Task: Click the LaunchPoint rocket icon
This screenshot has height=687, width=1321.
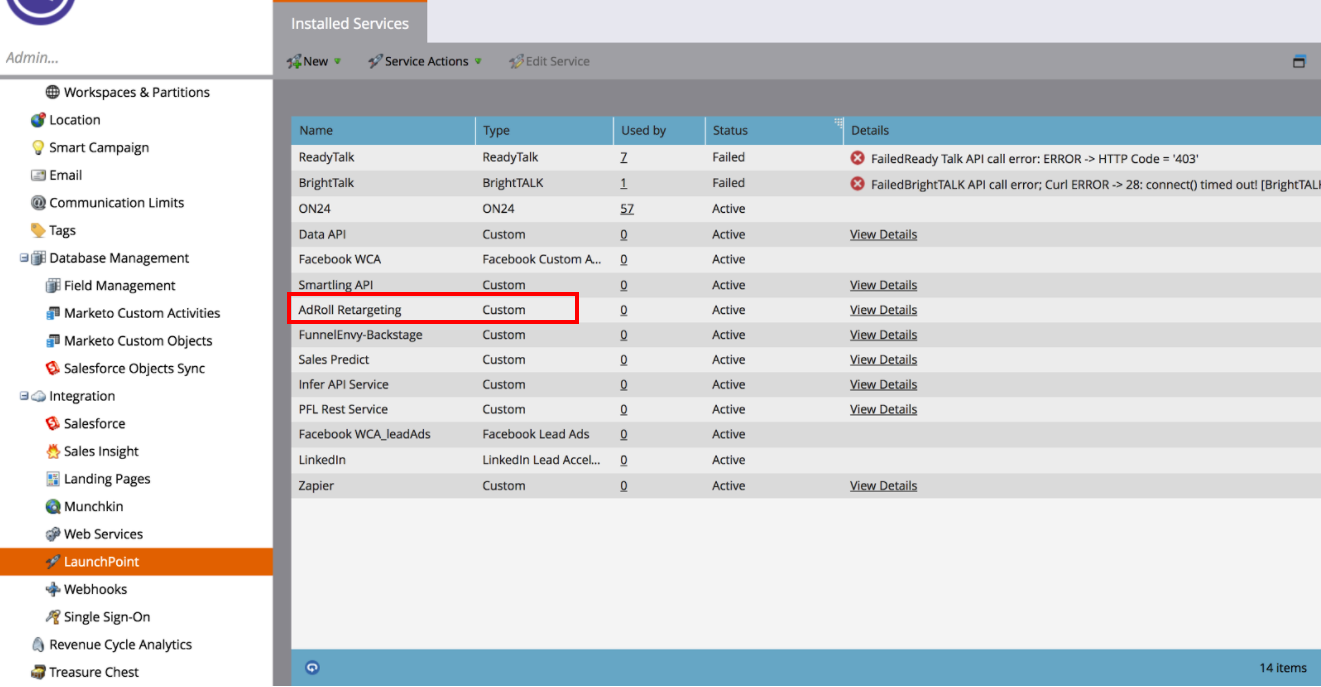Action: (x=53, y=562)
